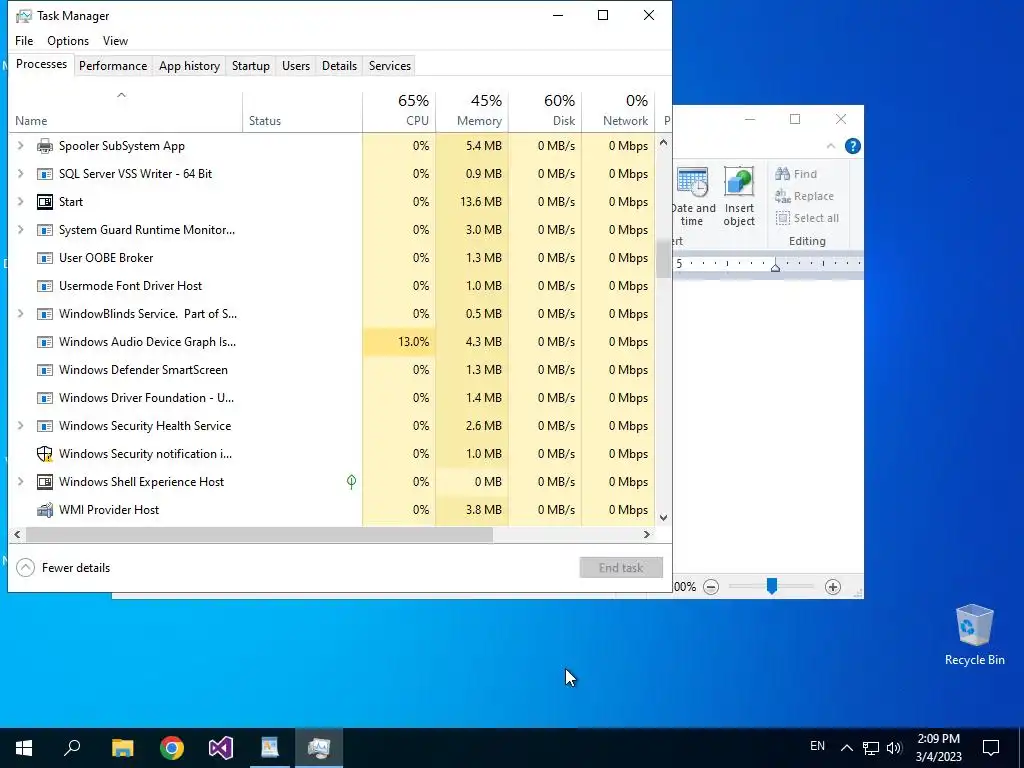The width and height of the screenshot is (1024, 768).
Task: Collapse view with Fewer details arrow
Action: [x=25, y=568]
